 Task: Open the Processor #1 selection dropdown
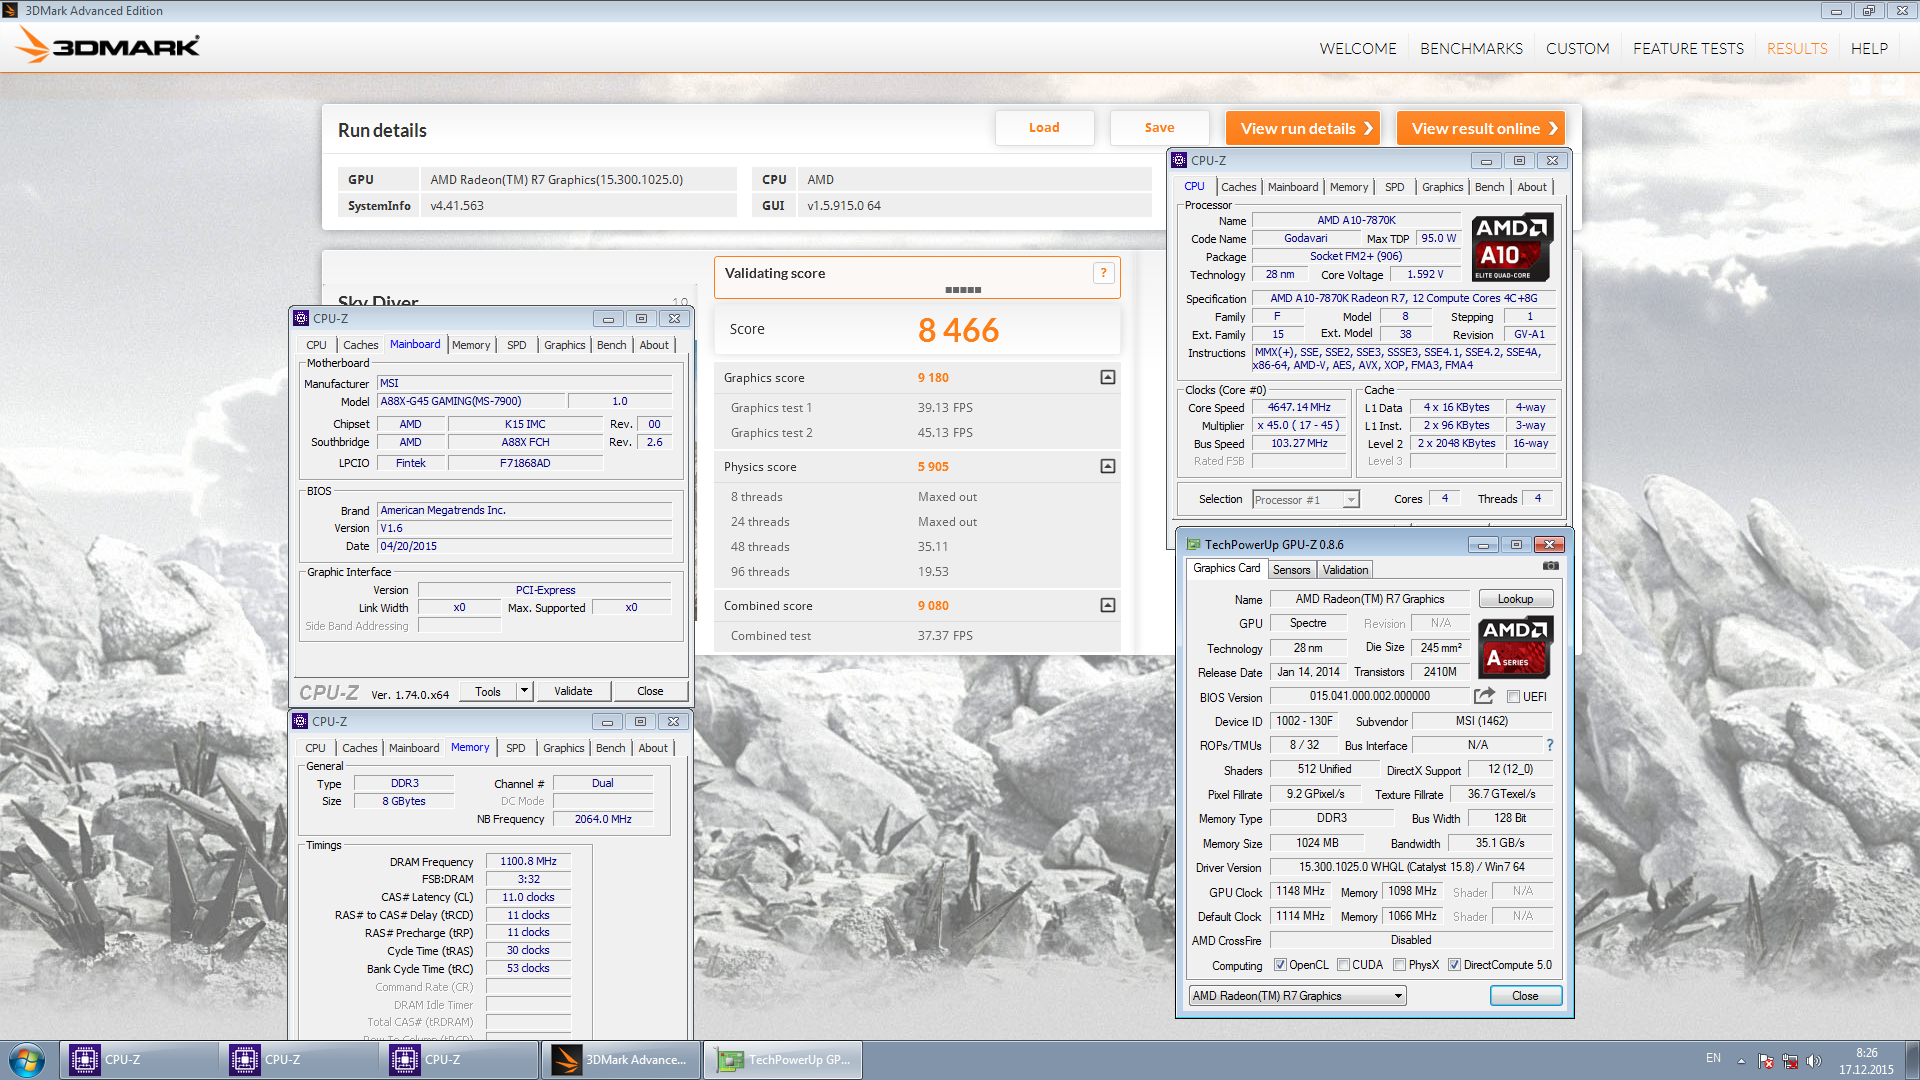tap(1351, 499)
